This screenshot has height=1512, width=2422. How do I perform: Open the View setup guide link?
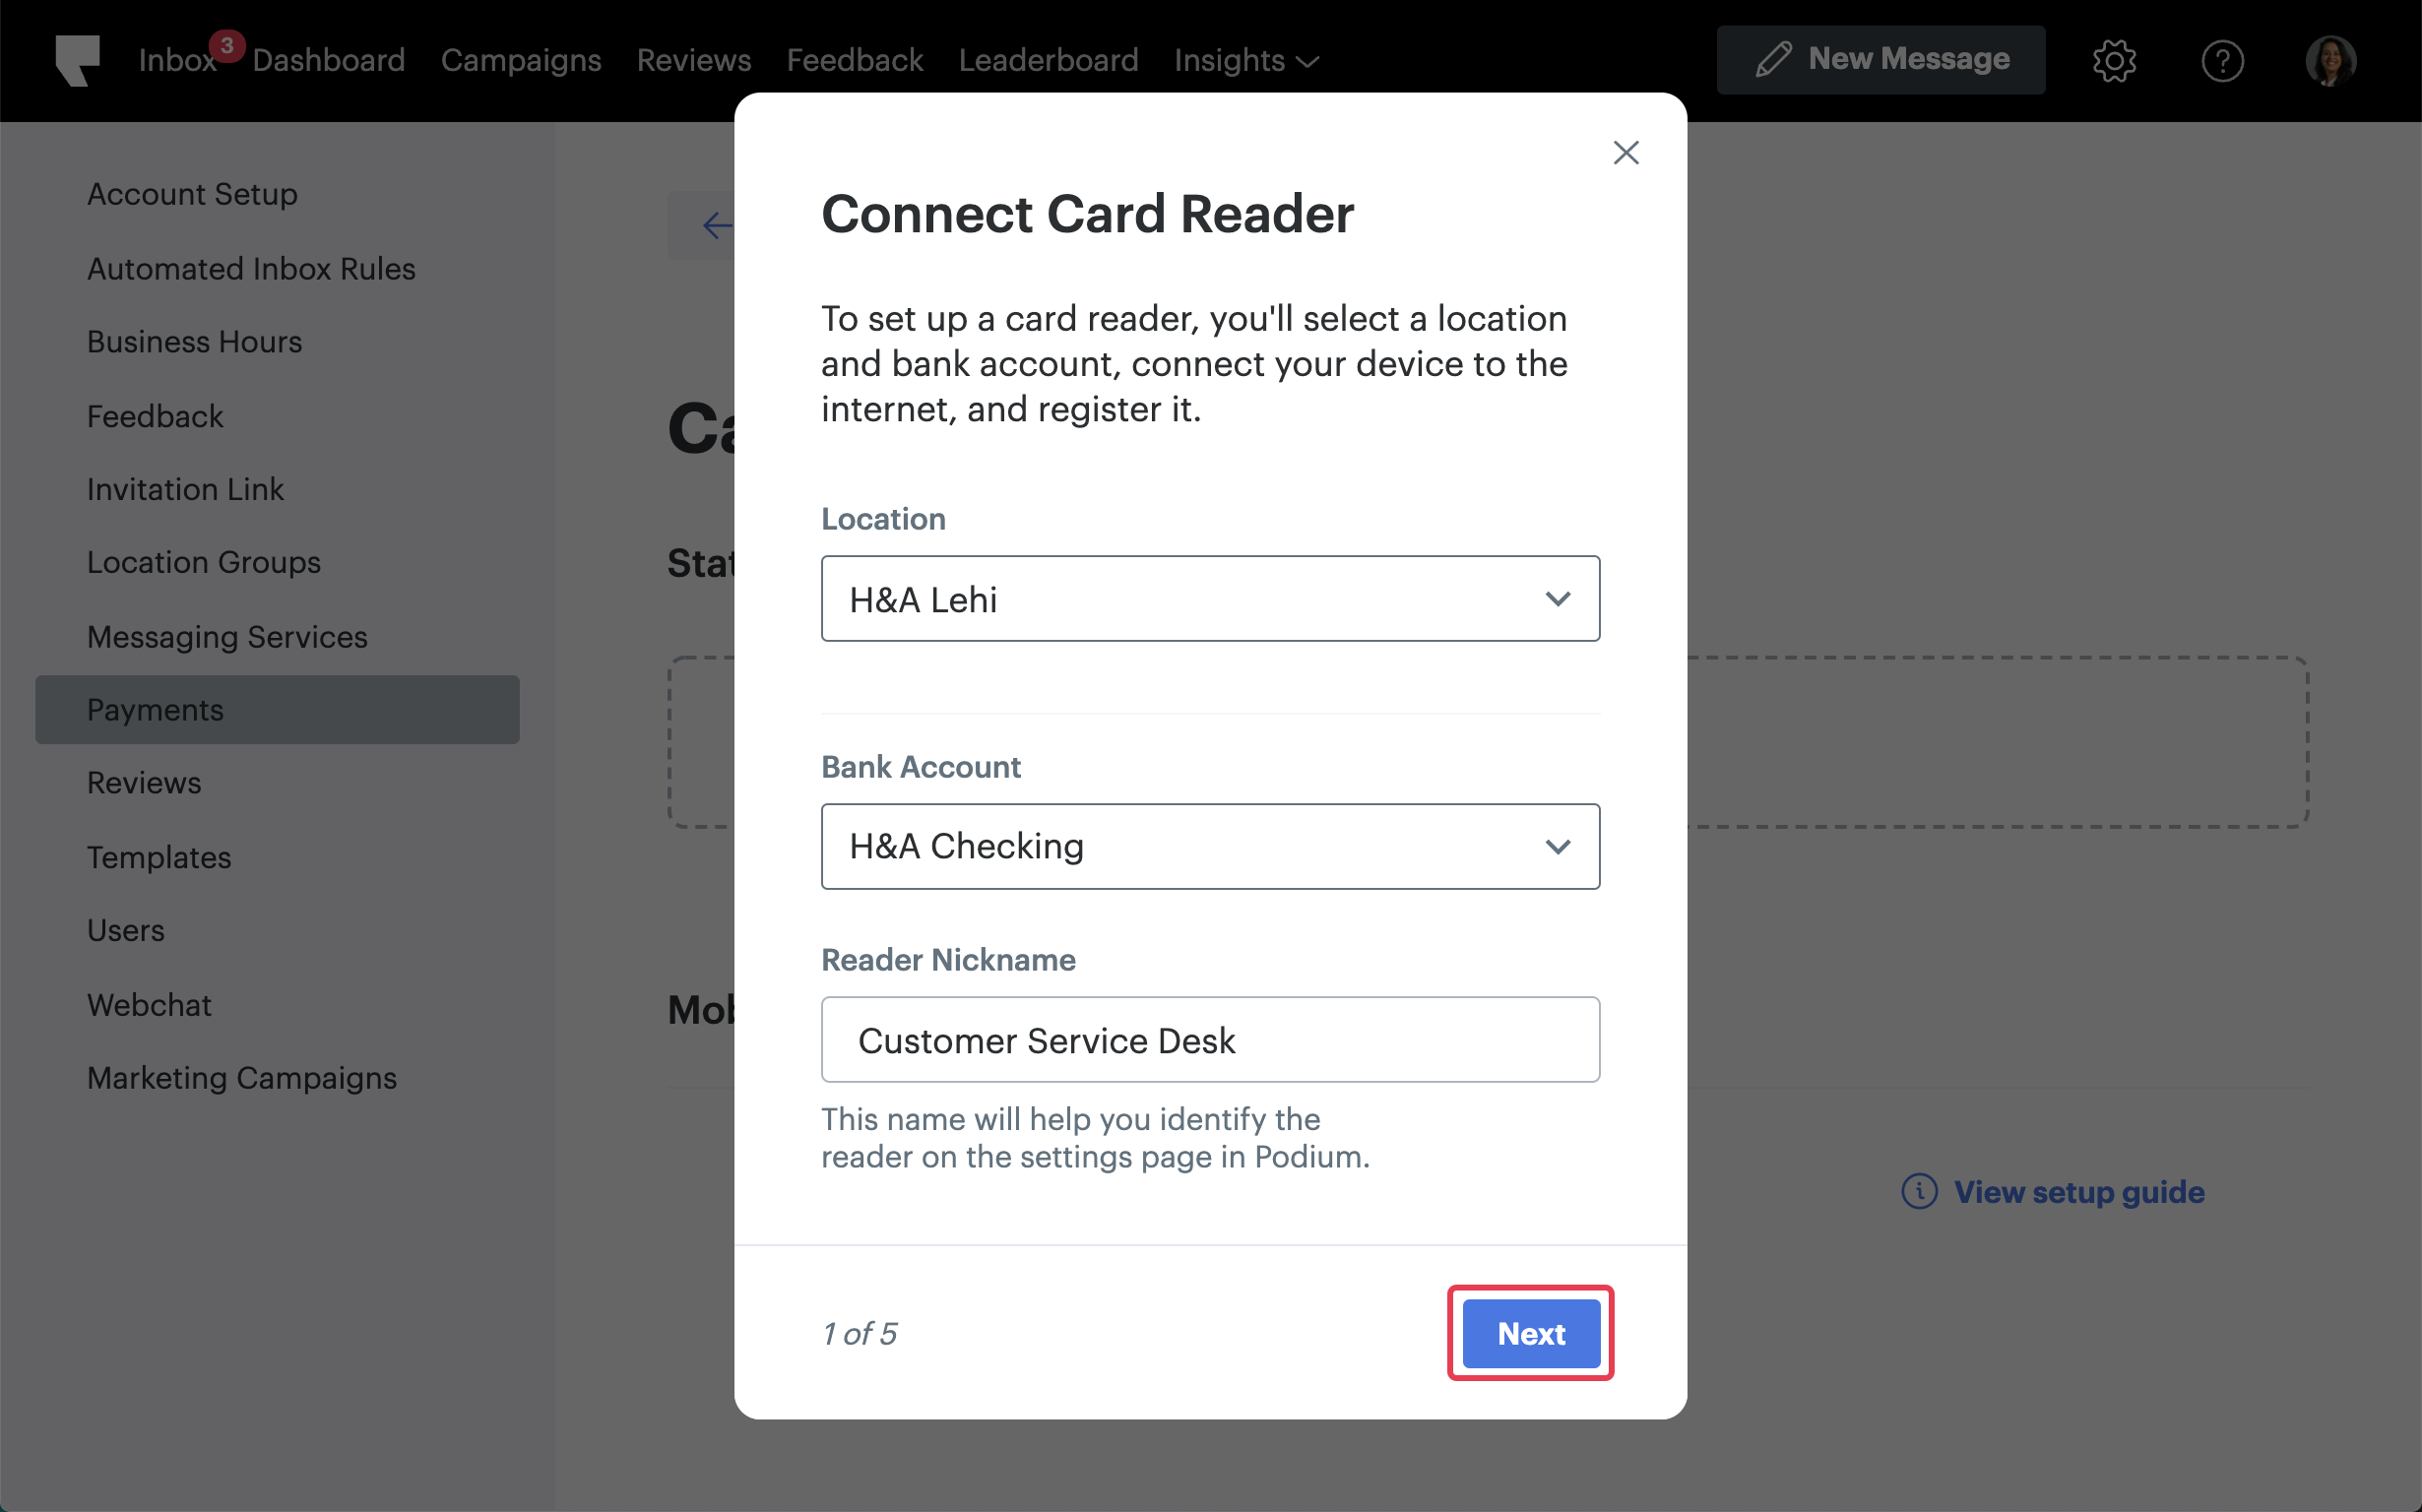(x=2079, y=1191)
